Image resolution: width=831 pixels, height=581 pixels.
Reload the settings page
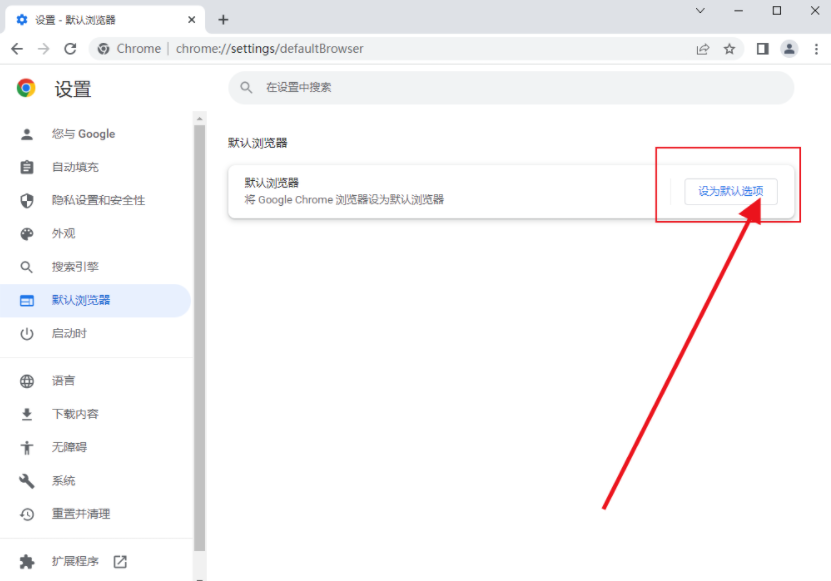click(70, 49)
